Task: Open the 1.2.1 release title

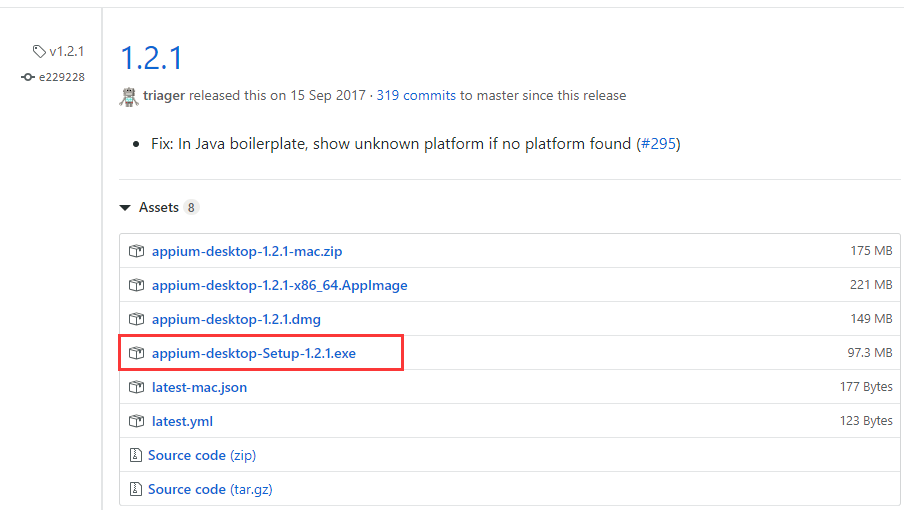Action: point(152,58)
